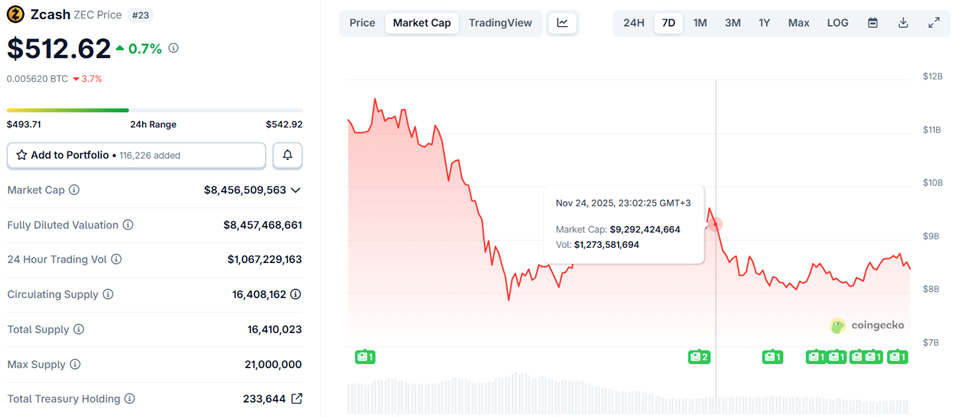Screen dimensions: 975x417
Task: Click the info icon beside the price change percentage
Action: (174, 47)
